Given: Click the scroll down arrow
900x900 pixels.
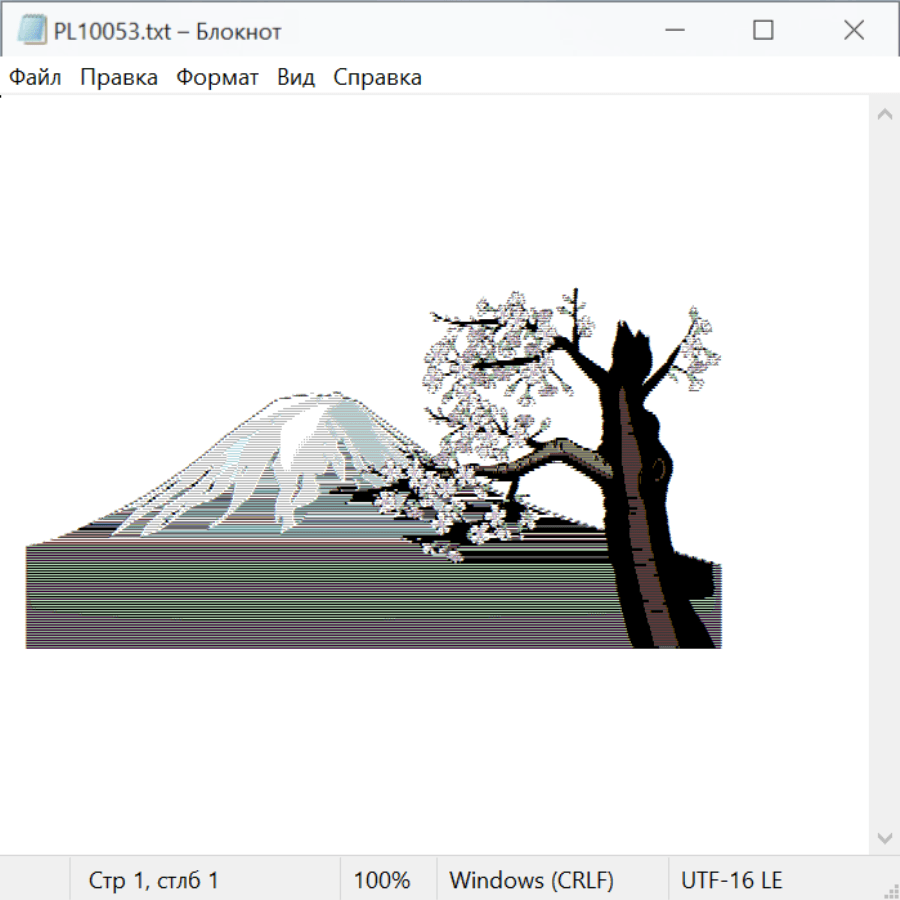Looking at the screenshot, I should pos(884,837).
